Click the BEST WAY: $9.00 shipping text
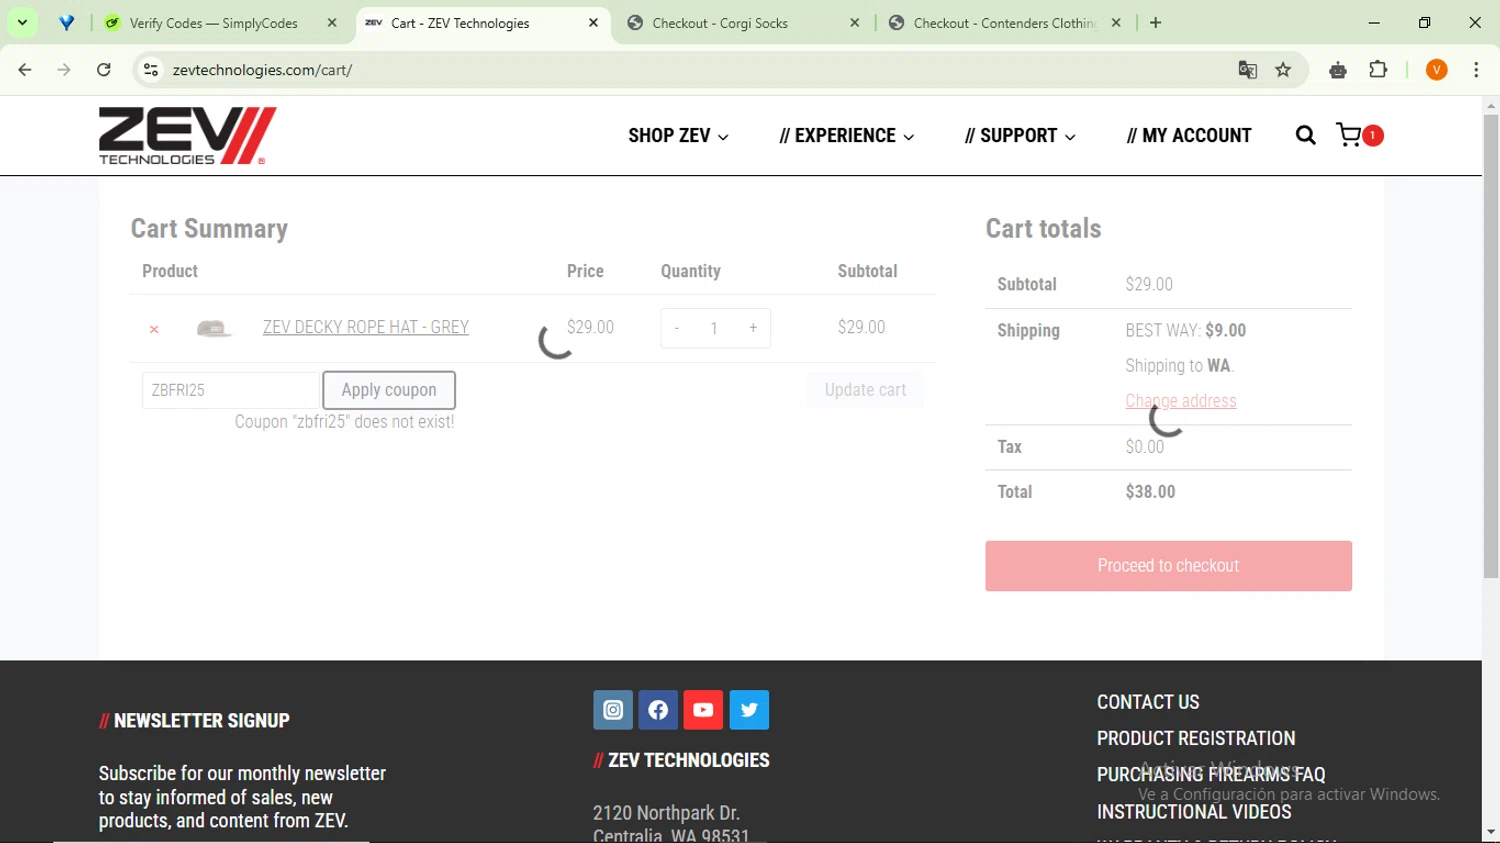 click(1186, 331)
